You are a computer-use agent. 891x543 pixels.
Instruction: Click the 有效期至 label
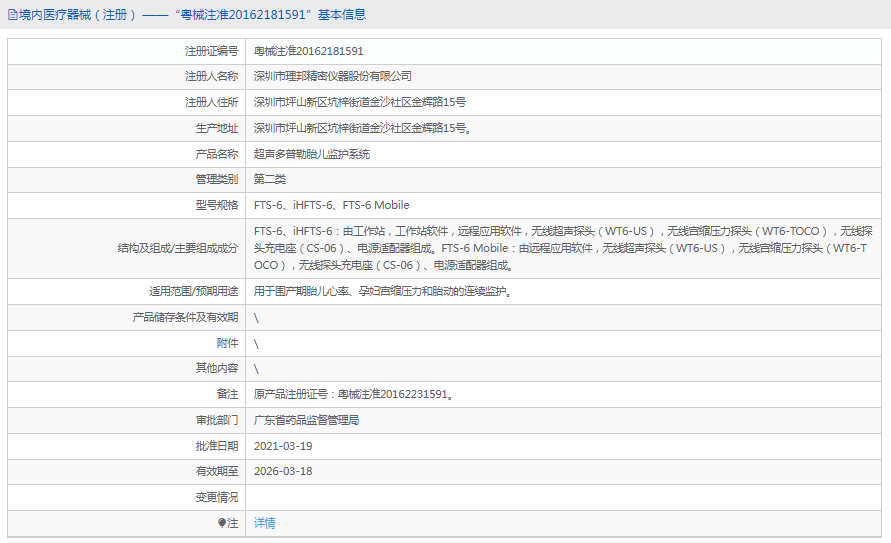pos(217,471)
